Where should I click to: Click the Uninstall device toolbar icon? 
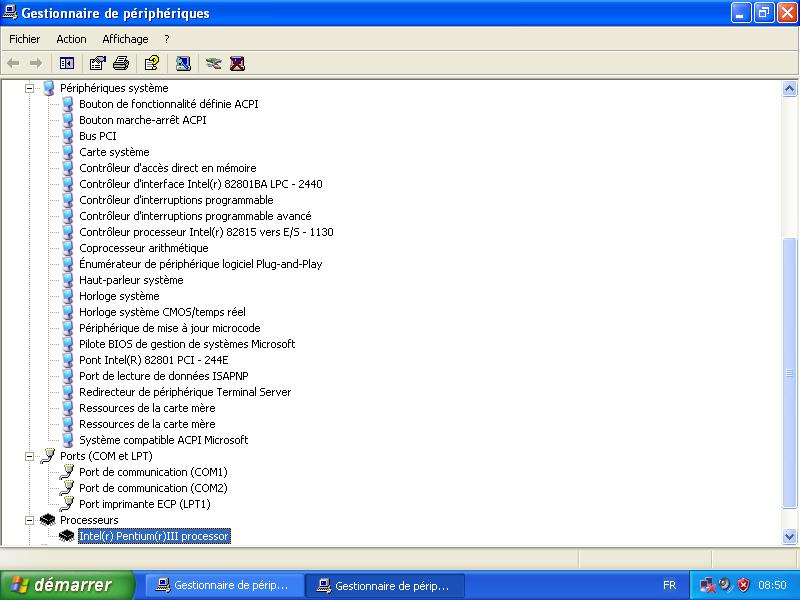click(237, 63)
